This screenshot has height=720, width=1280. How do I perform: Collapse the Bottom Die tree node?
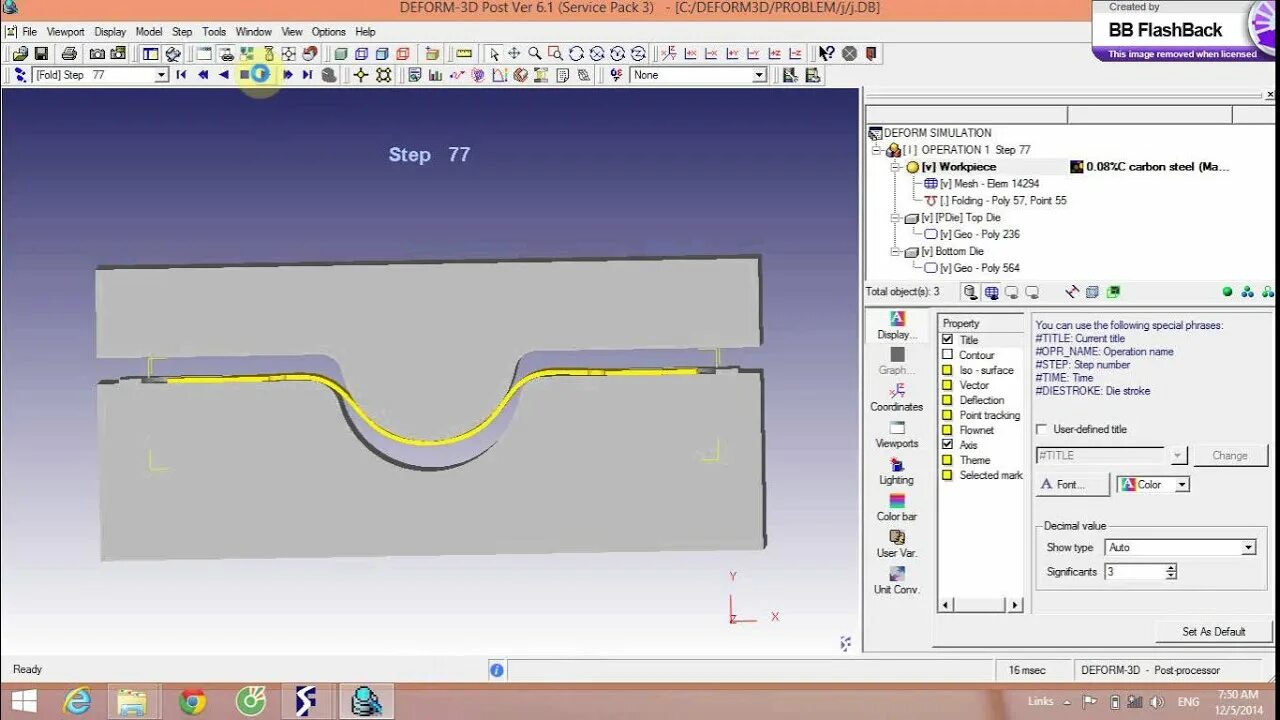(897, 252)
